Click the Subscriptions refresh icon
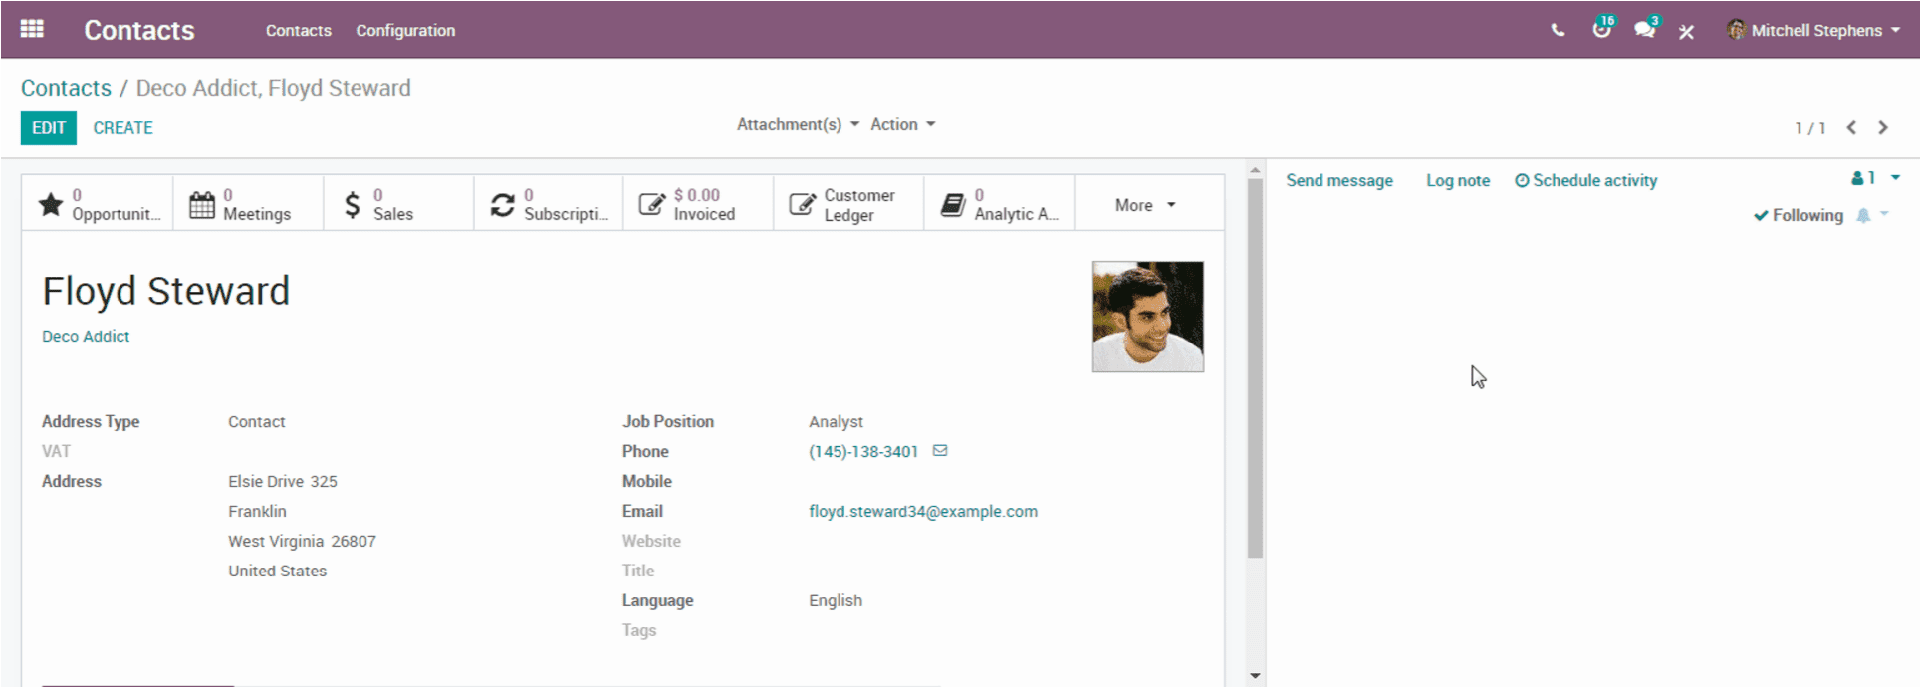The image size is (1920, 687). (x=502, y=204)
